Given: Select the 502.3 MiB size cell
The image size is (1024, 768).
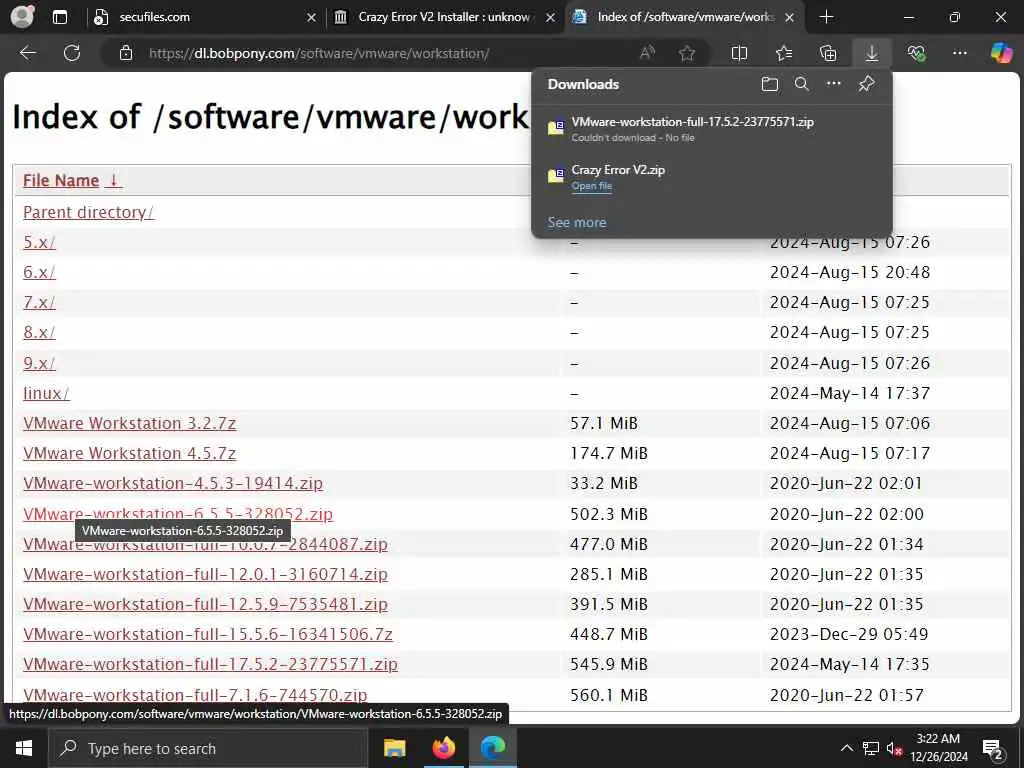Looking at the screenshot, I should [609, 514].
